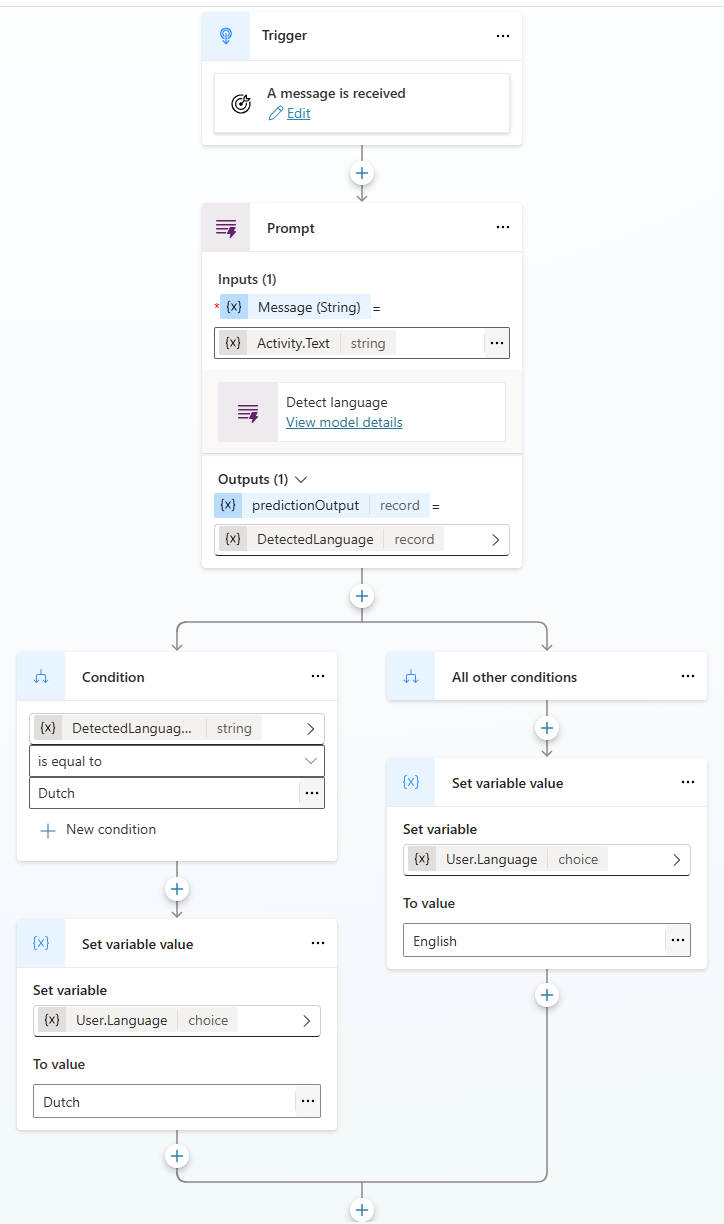724x1224 pixels.
Task: Click the {x} icon beside predictionOutput
Action: pyautogui.click(x=227, y=505)
